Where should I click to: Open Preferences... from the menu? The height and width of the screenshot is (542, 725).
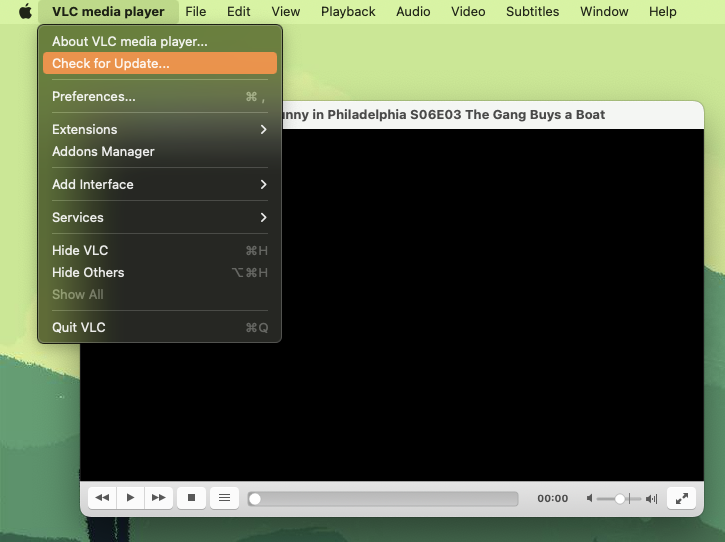coord(160,96)
